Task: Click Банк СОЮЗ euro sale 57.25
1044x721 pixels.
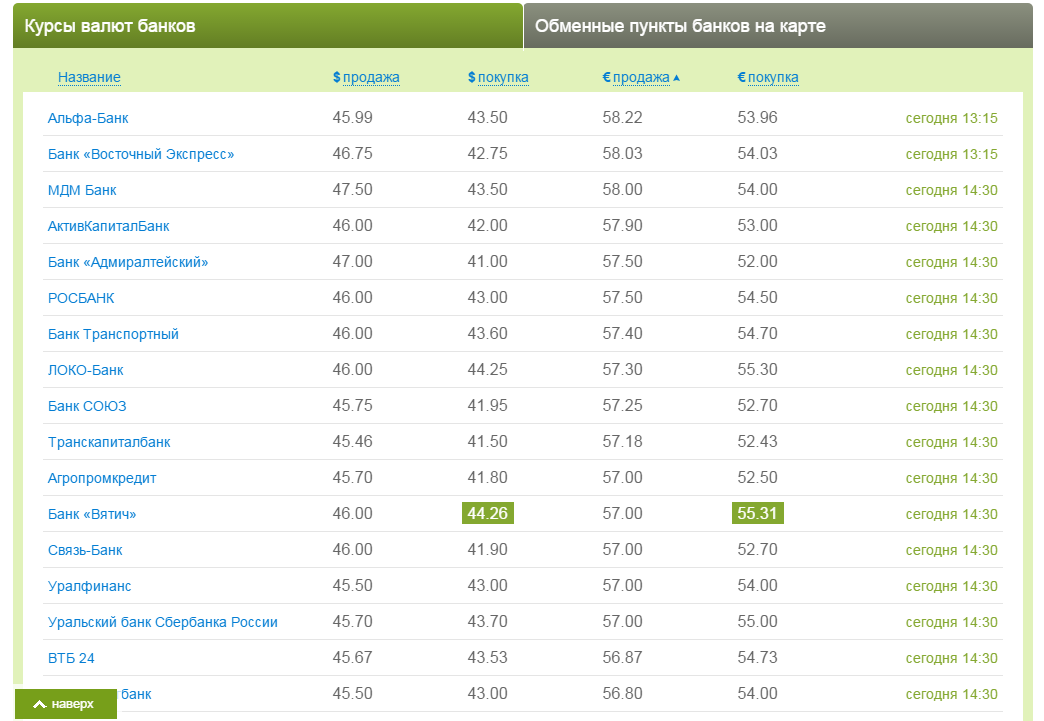Action: (x=623, y=405)
